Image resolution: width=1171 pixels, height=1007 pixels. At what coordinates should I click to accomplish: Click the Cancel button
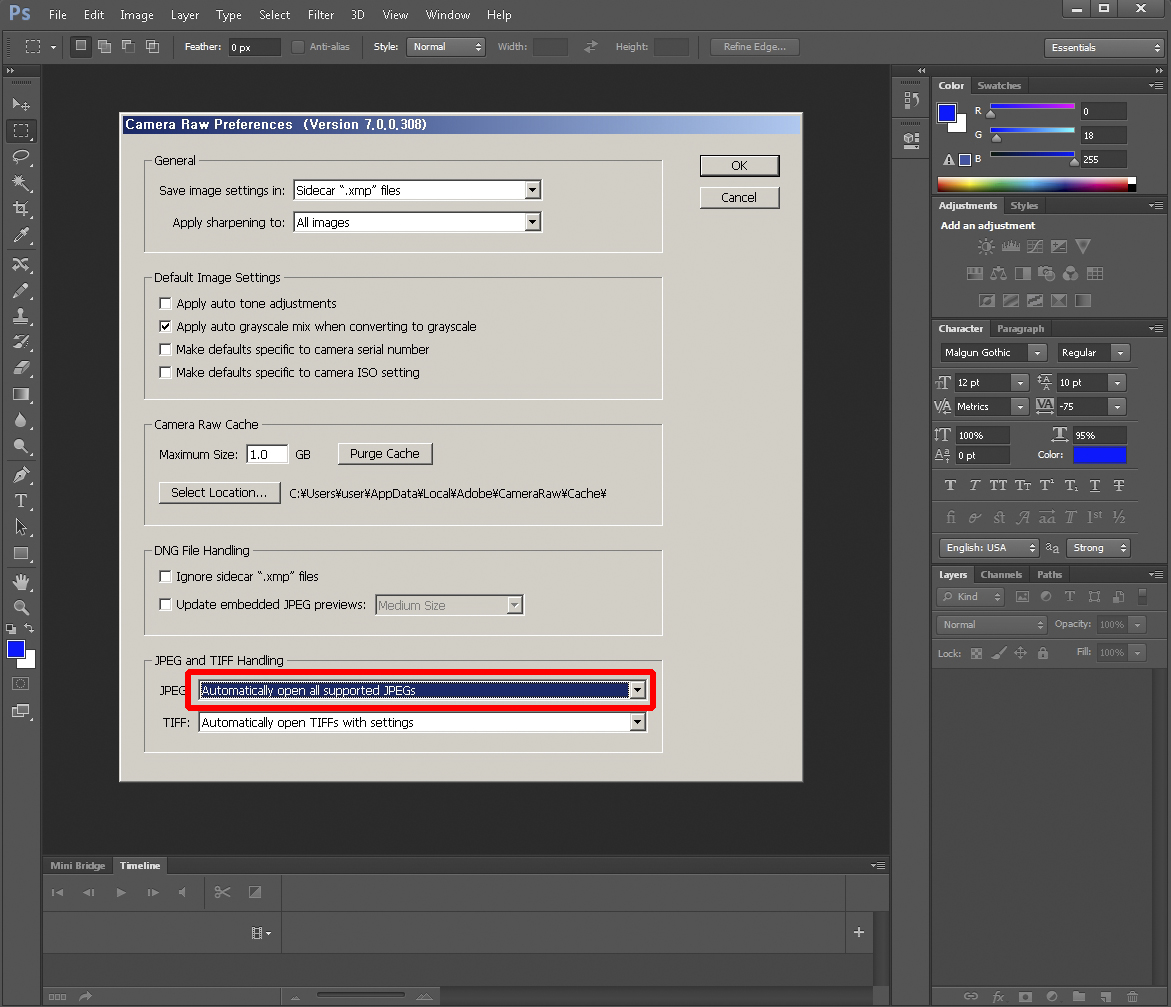click(739, 198)
